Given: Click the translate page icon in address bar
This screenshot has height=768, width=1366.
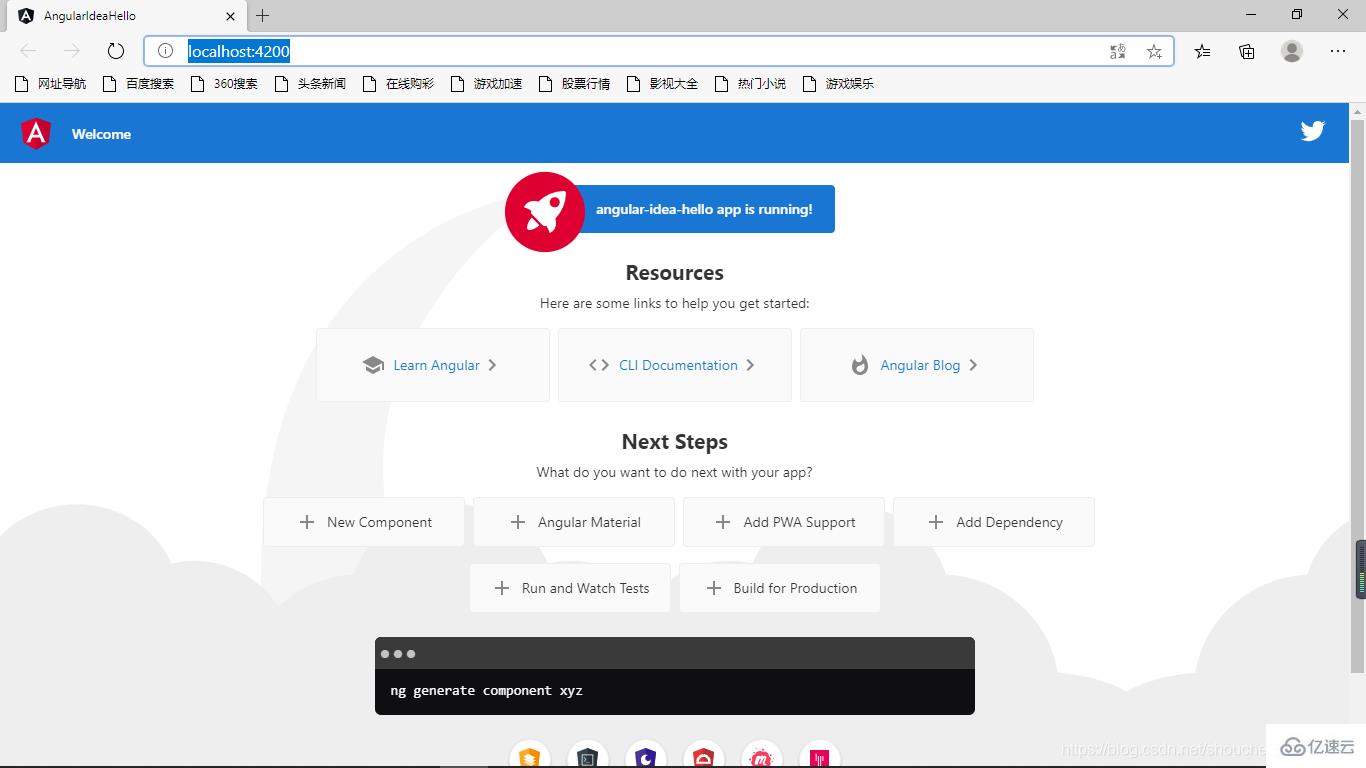Looking at the screenshot, I should (1118, 51).
